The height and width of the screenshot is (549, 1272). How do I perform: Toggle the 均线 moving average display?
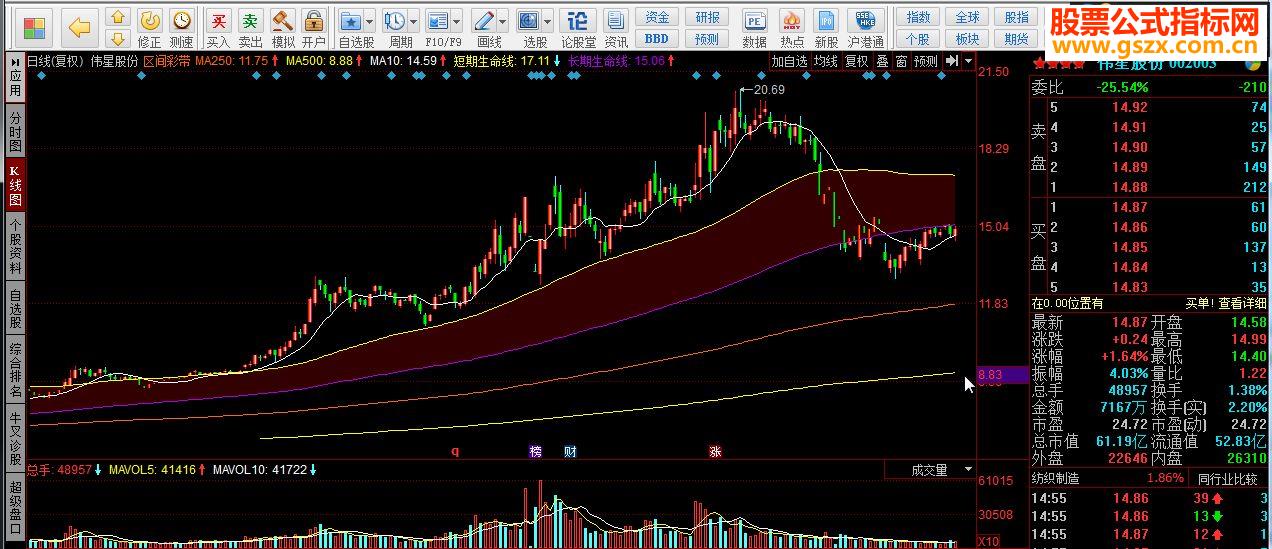pyautogui.click(x=825, y=61)
